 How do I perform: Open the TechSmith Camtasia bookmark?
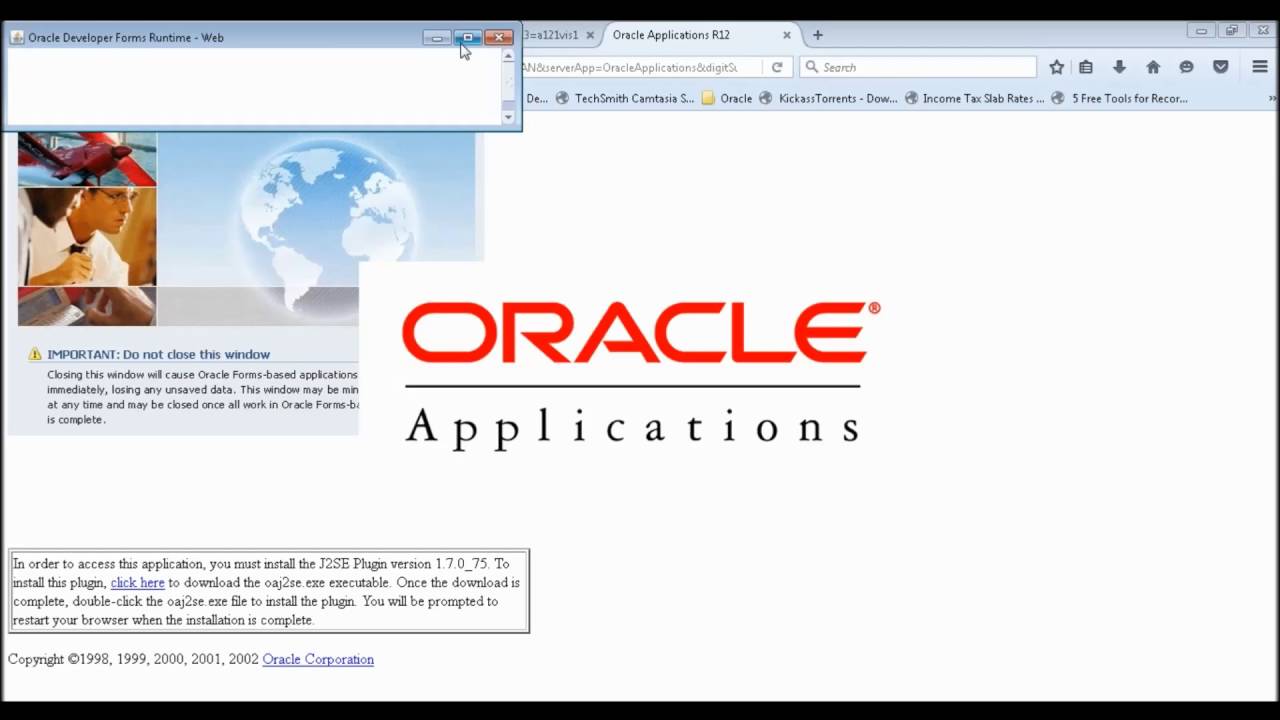[625, 98]
